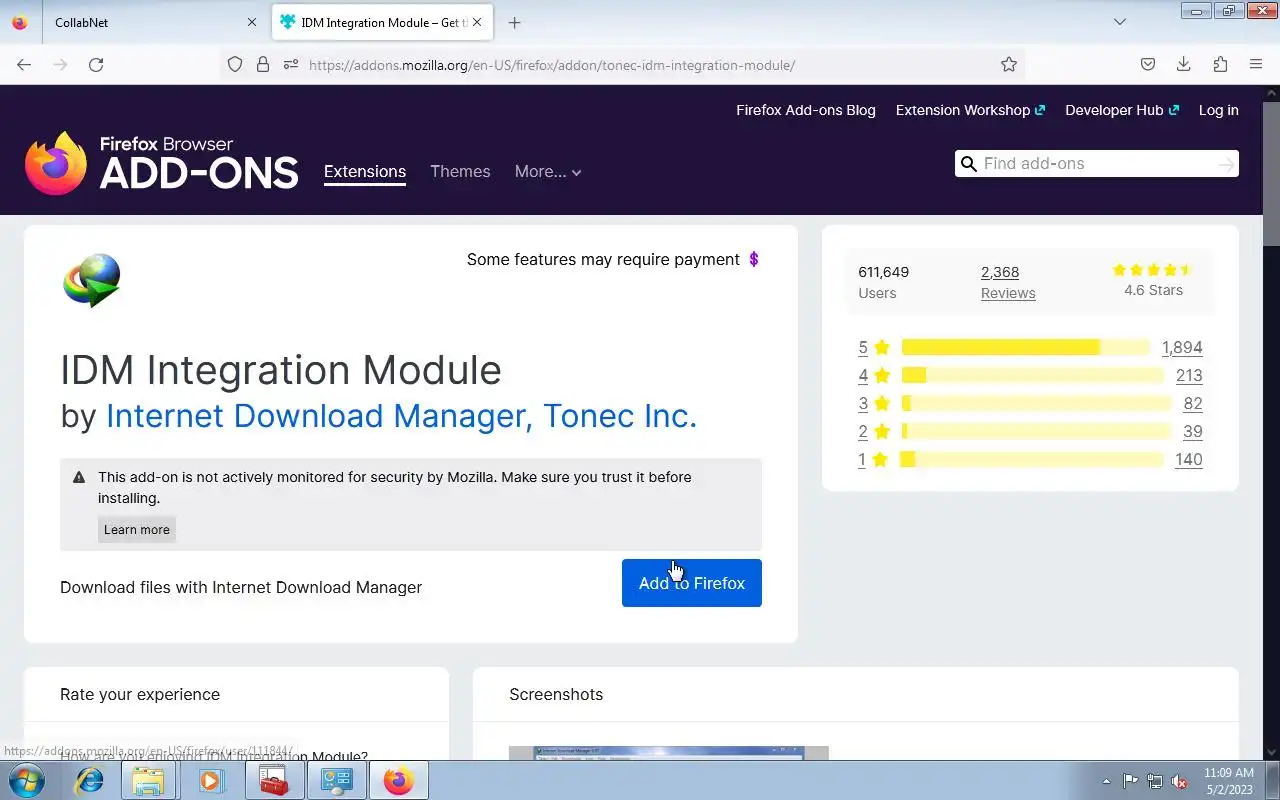Open the red toolbox taskbar icon

(x=274, y=780)
